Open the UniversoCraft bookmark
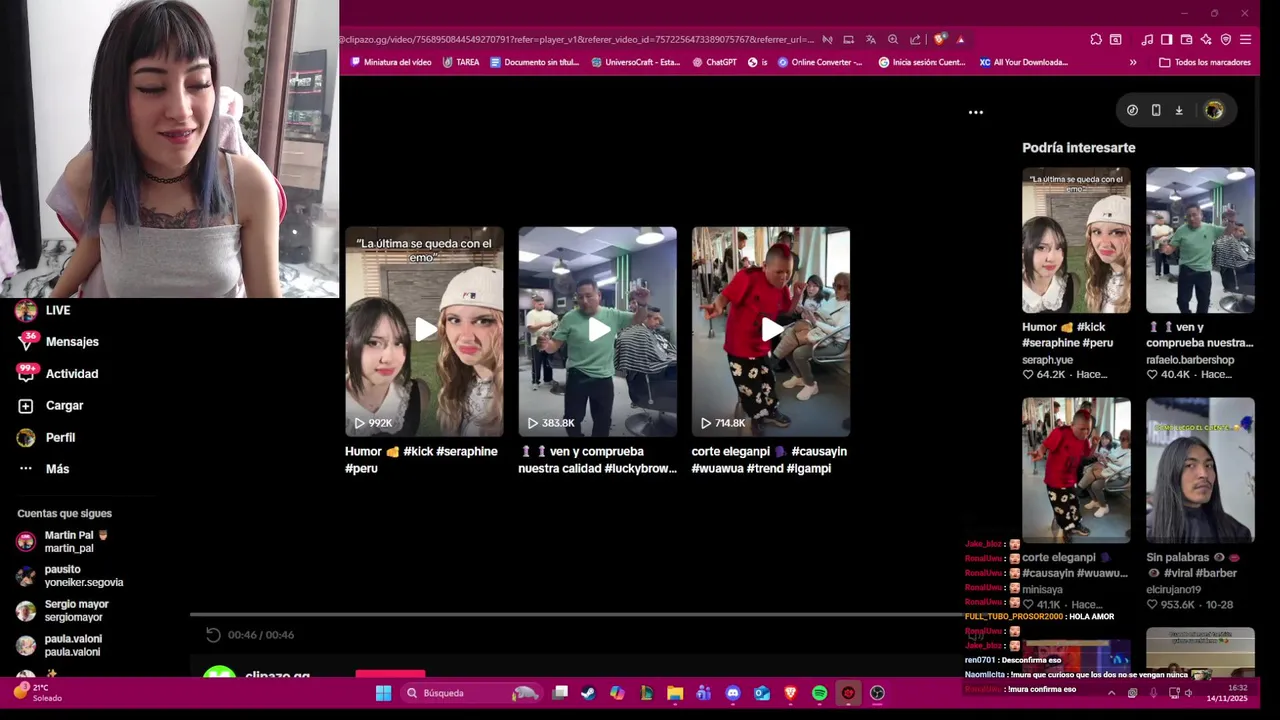 coord(636,62)
